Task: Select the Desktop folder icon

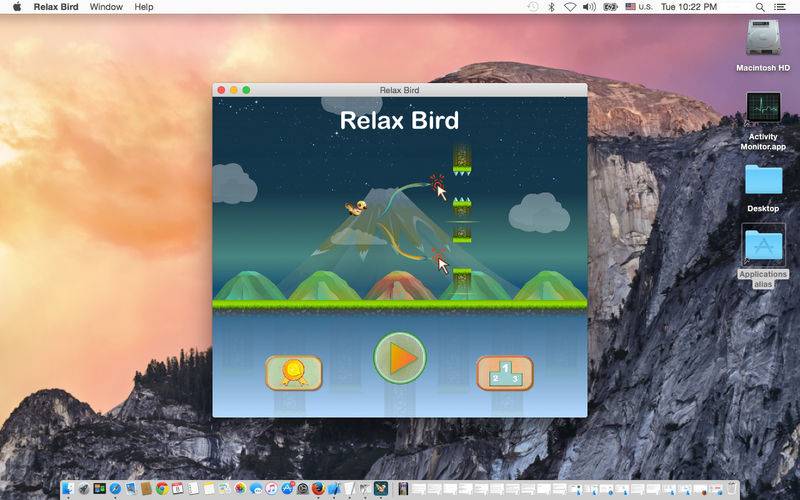Action: tap(763, 180)
